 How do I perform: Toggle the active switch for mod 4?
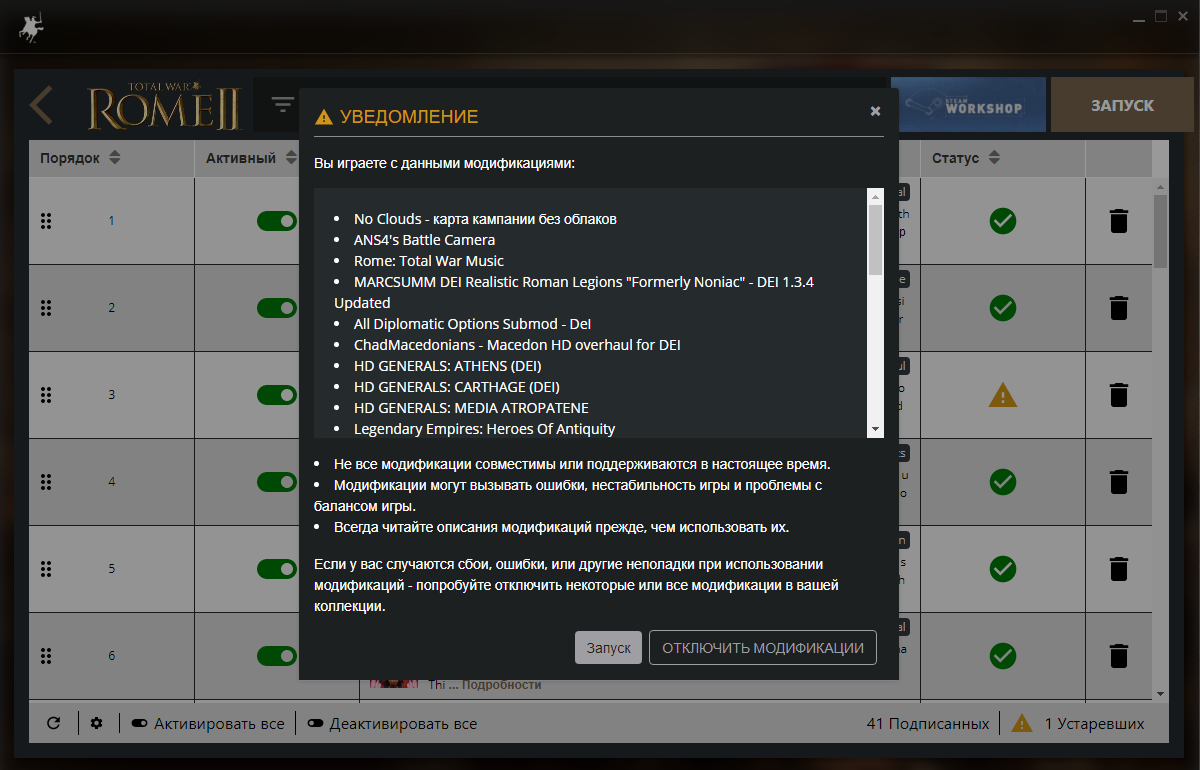coord(277,482)
